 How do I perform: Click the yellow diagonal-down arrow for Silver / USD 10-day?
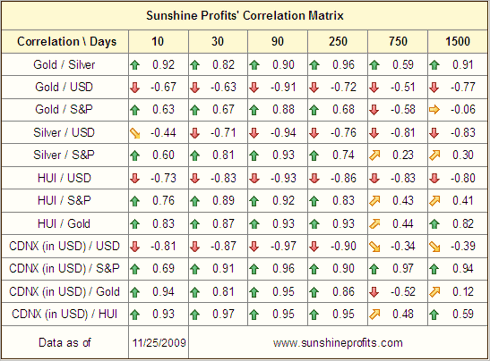[135, 133]
